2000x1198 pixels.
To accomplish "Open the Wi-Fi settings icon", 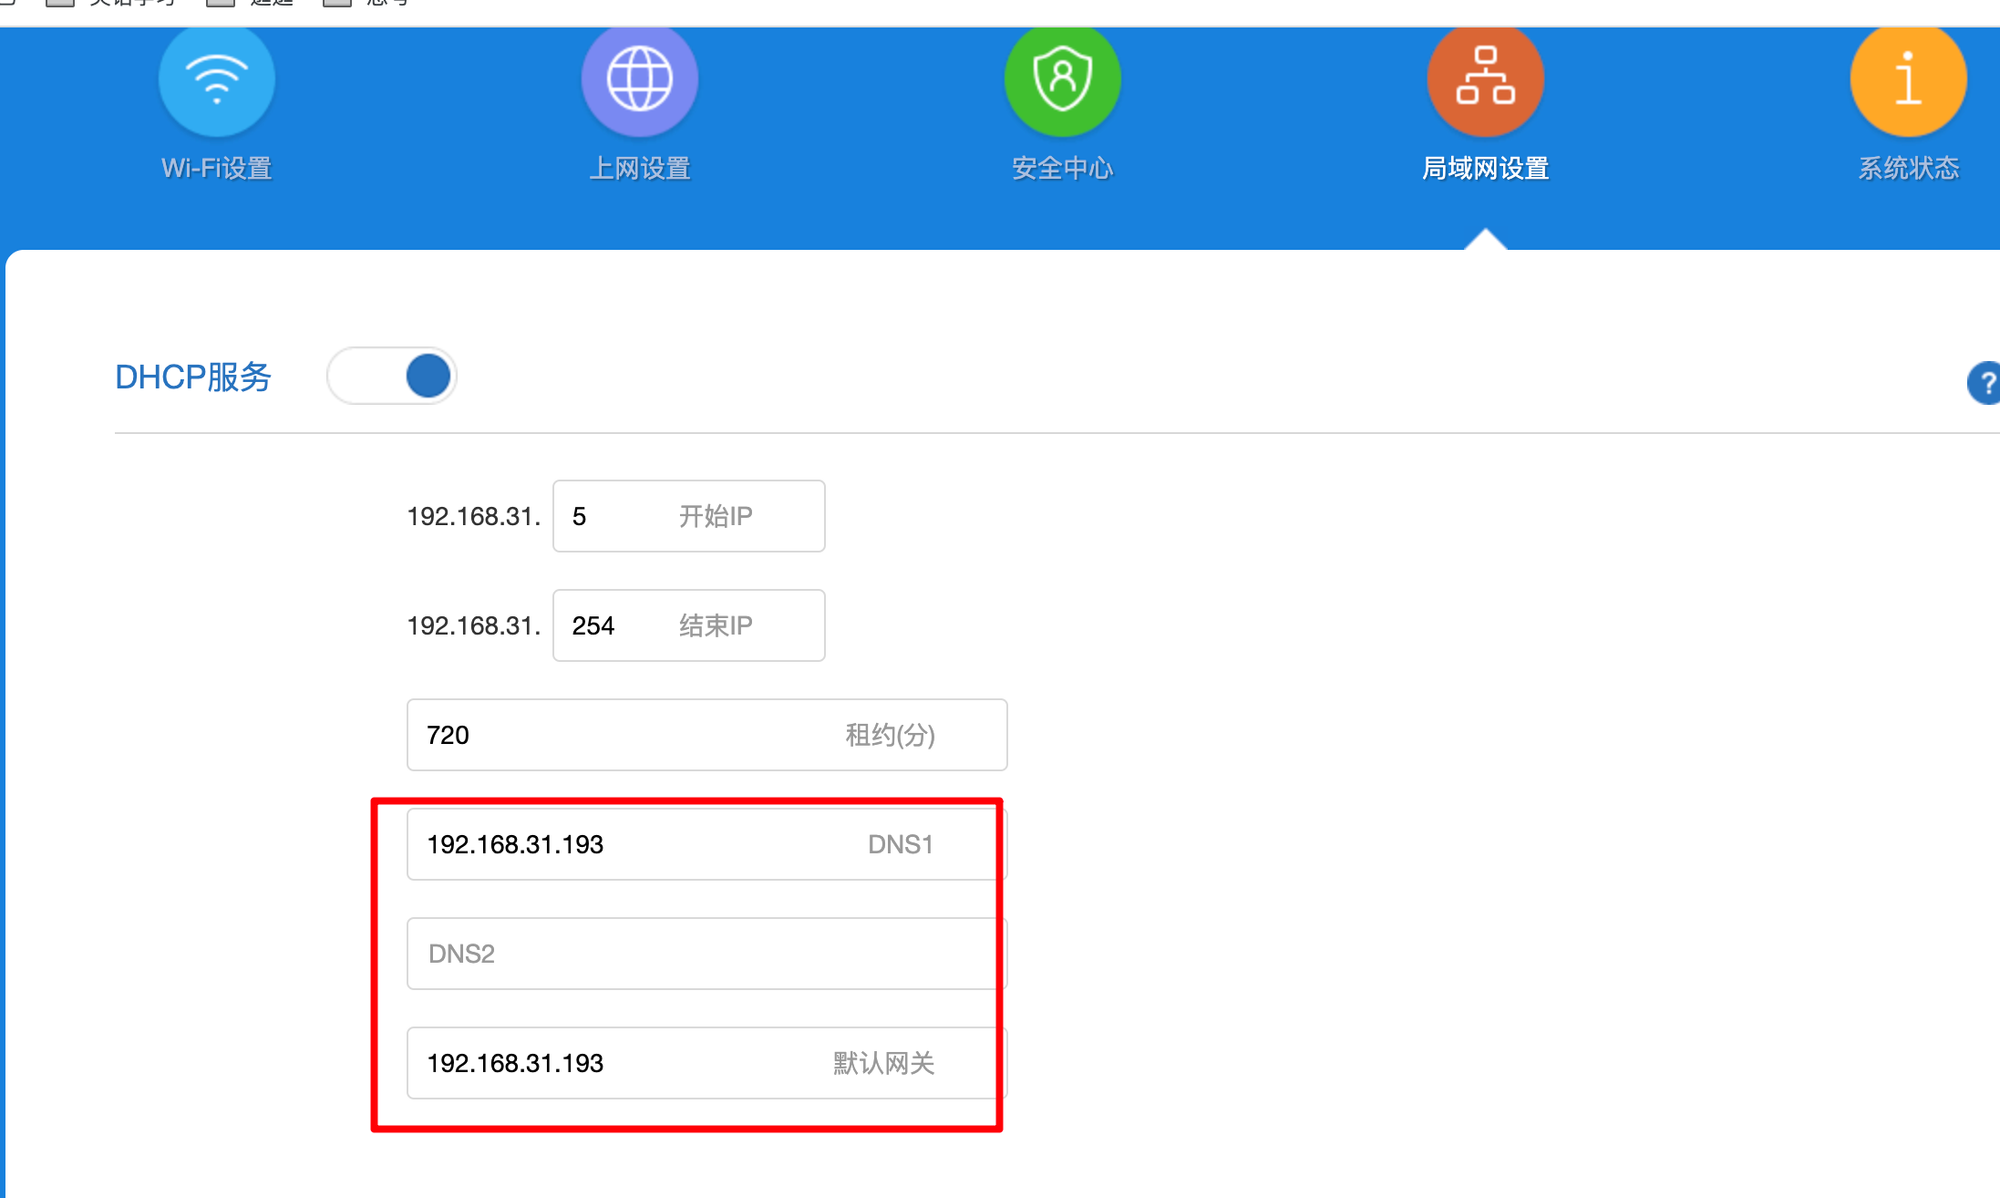I will click(217, 81).
